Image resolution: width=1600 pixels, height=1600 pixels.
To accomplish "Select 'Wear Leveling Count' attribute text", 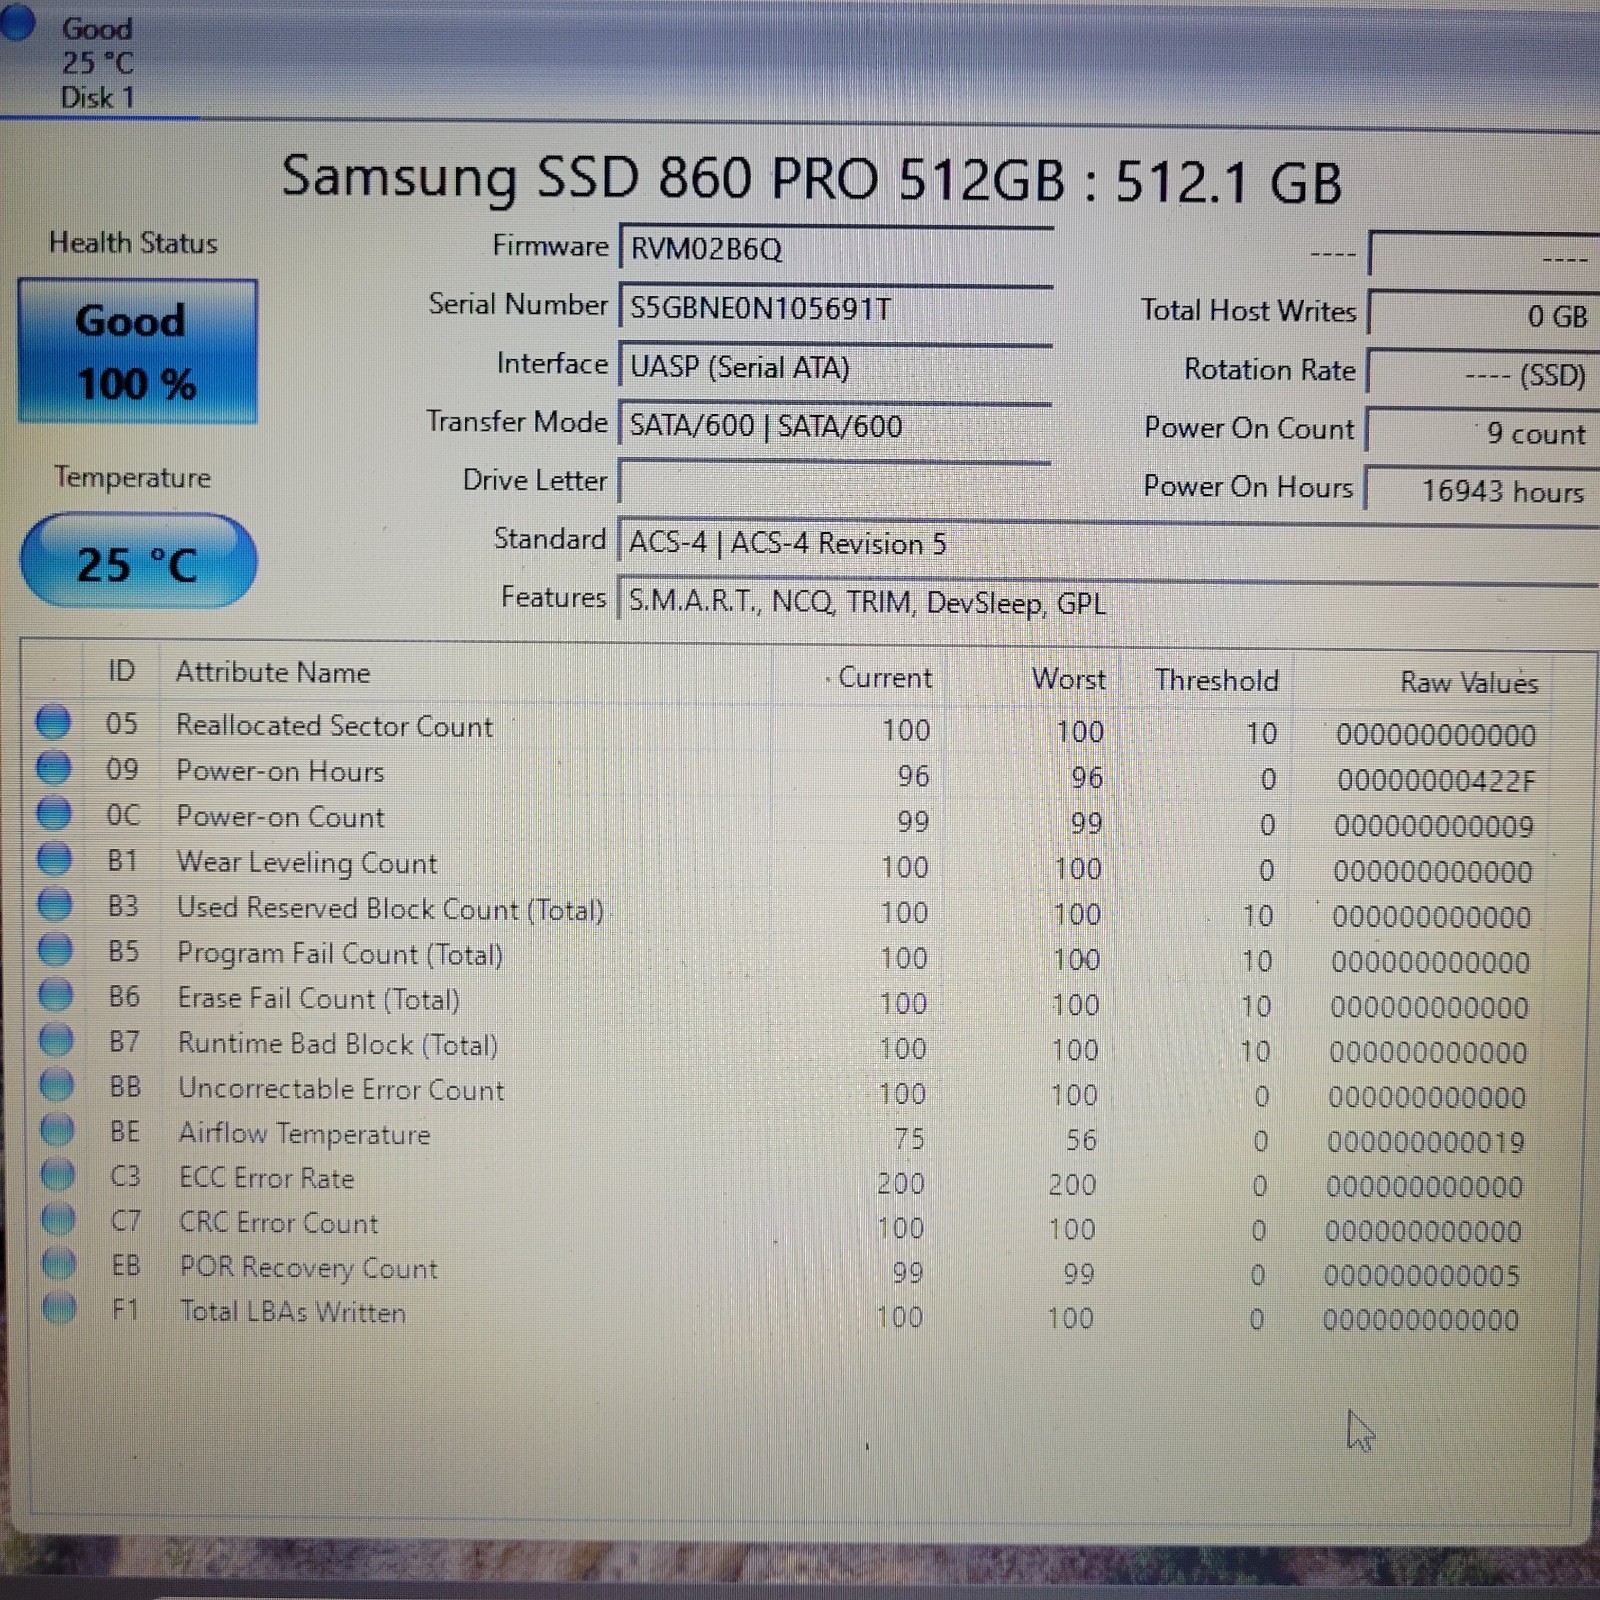I will [x=307, y=863].
